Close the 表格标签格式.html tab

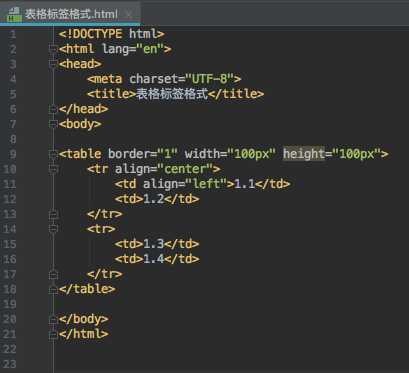click(129, 14)
